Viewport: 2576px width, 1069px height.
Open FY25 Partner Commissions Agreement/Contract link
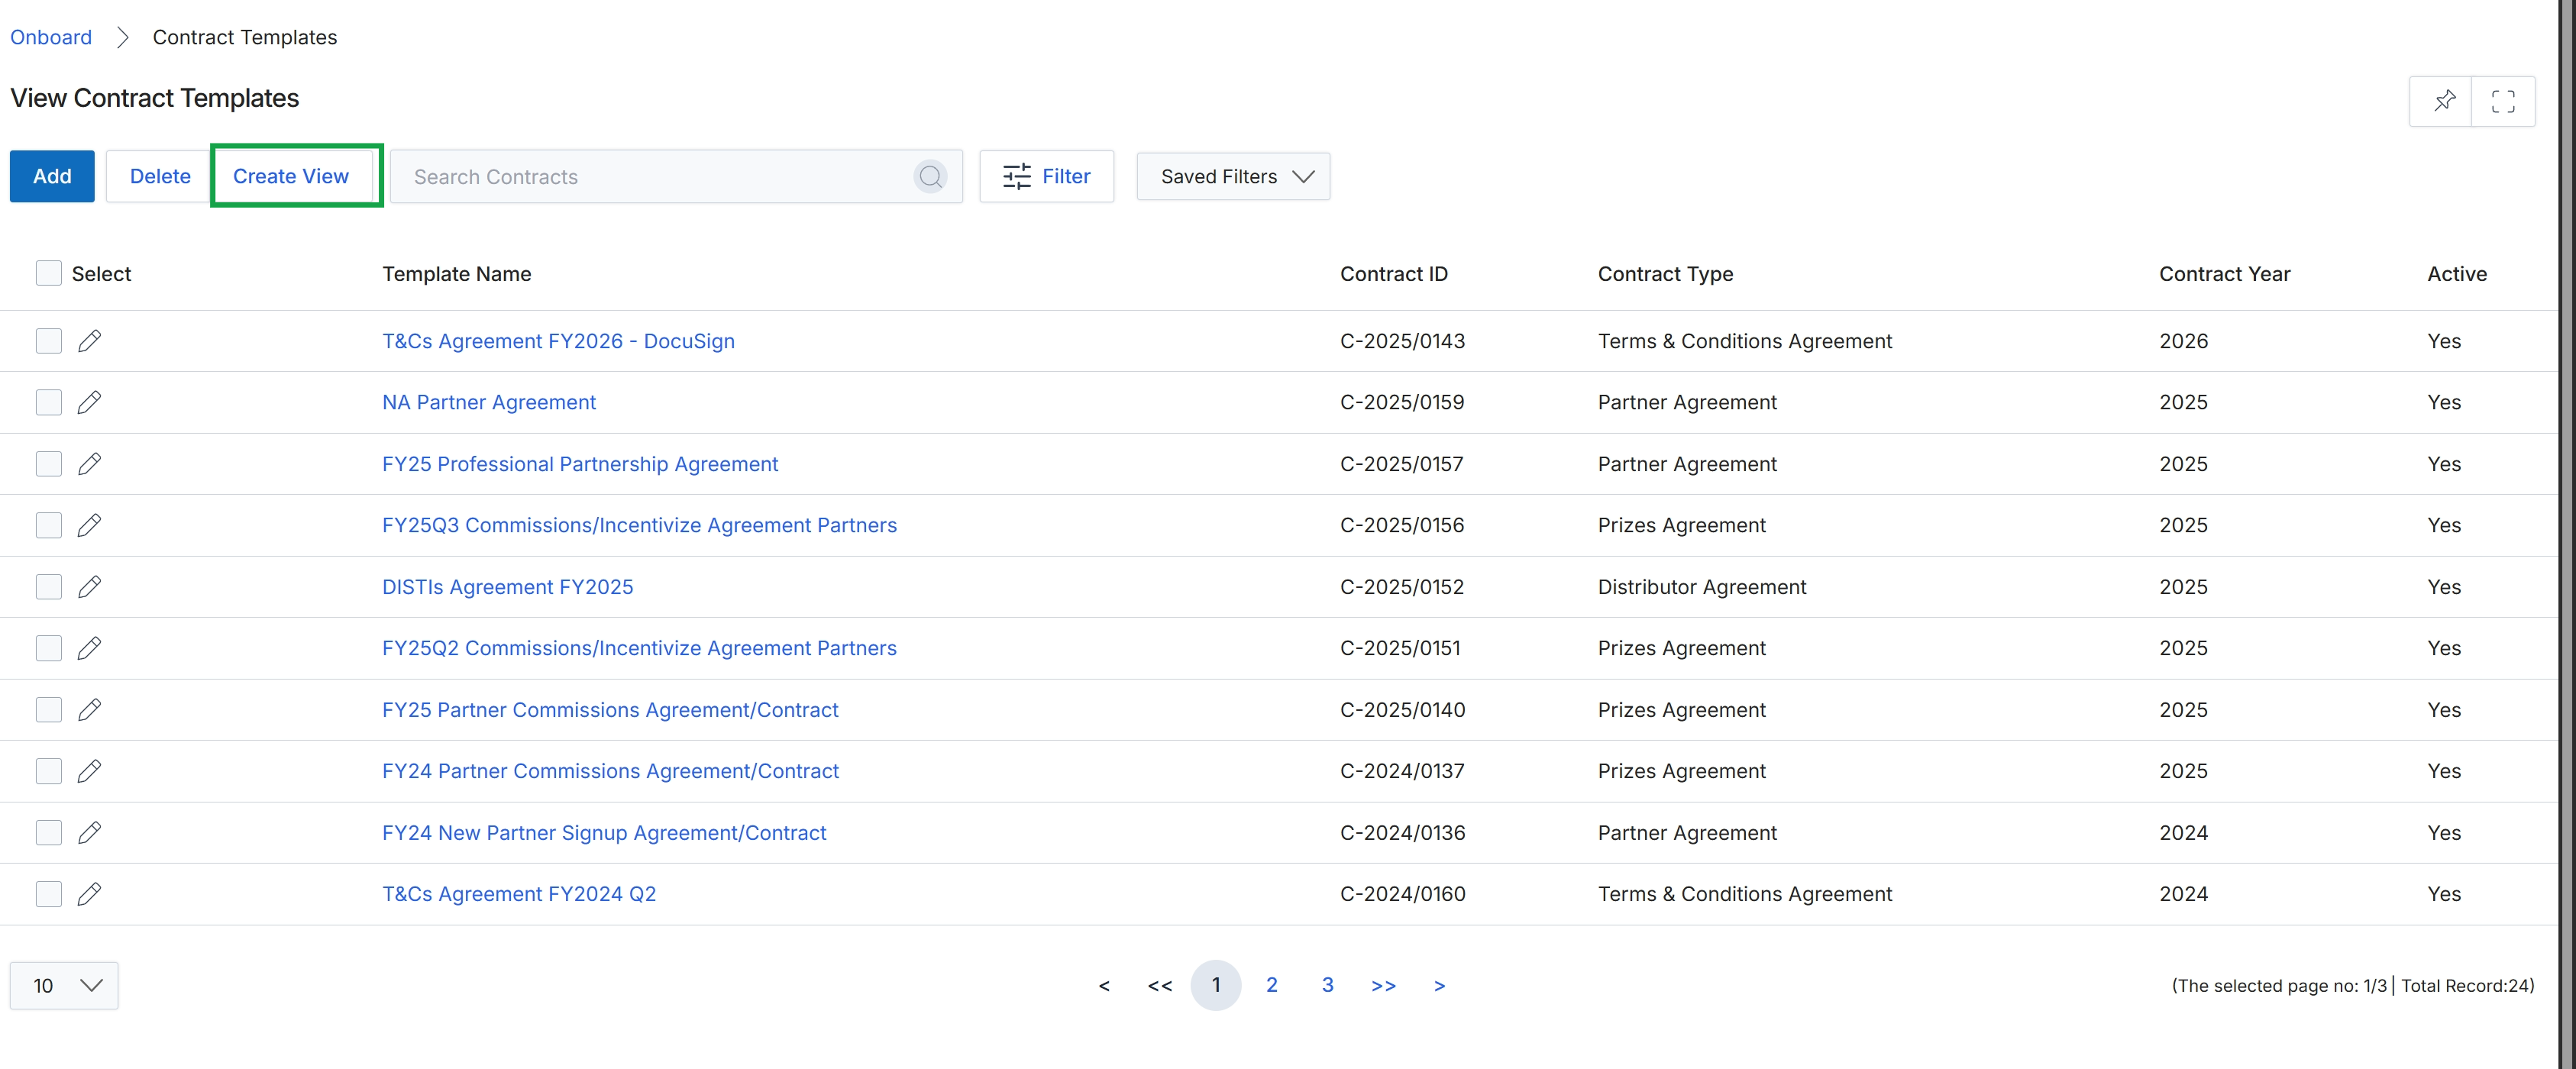[610, 710]
